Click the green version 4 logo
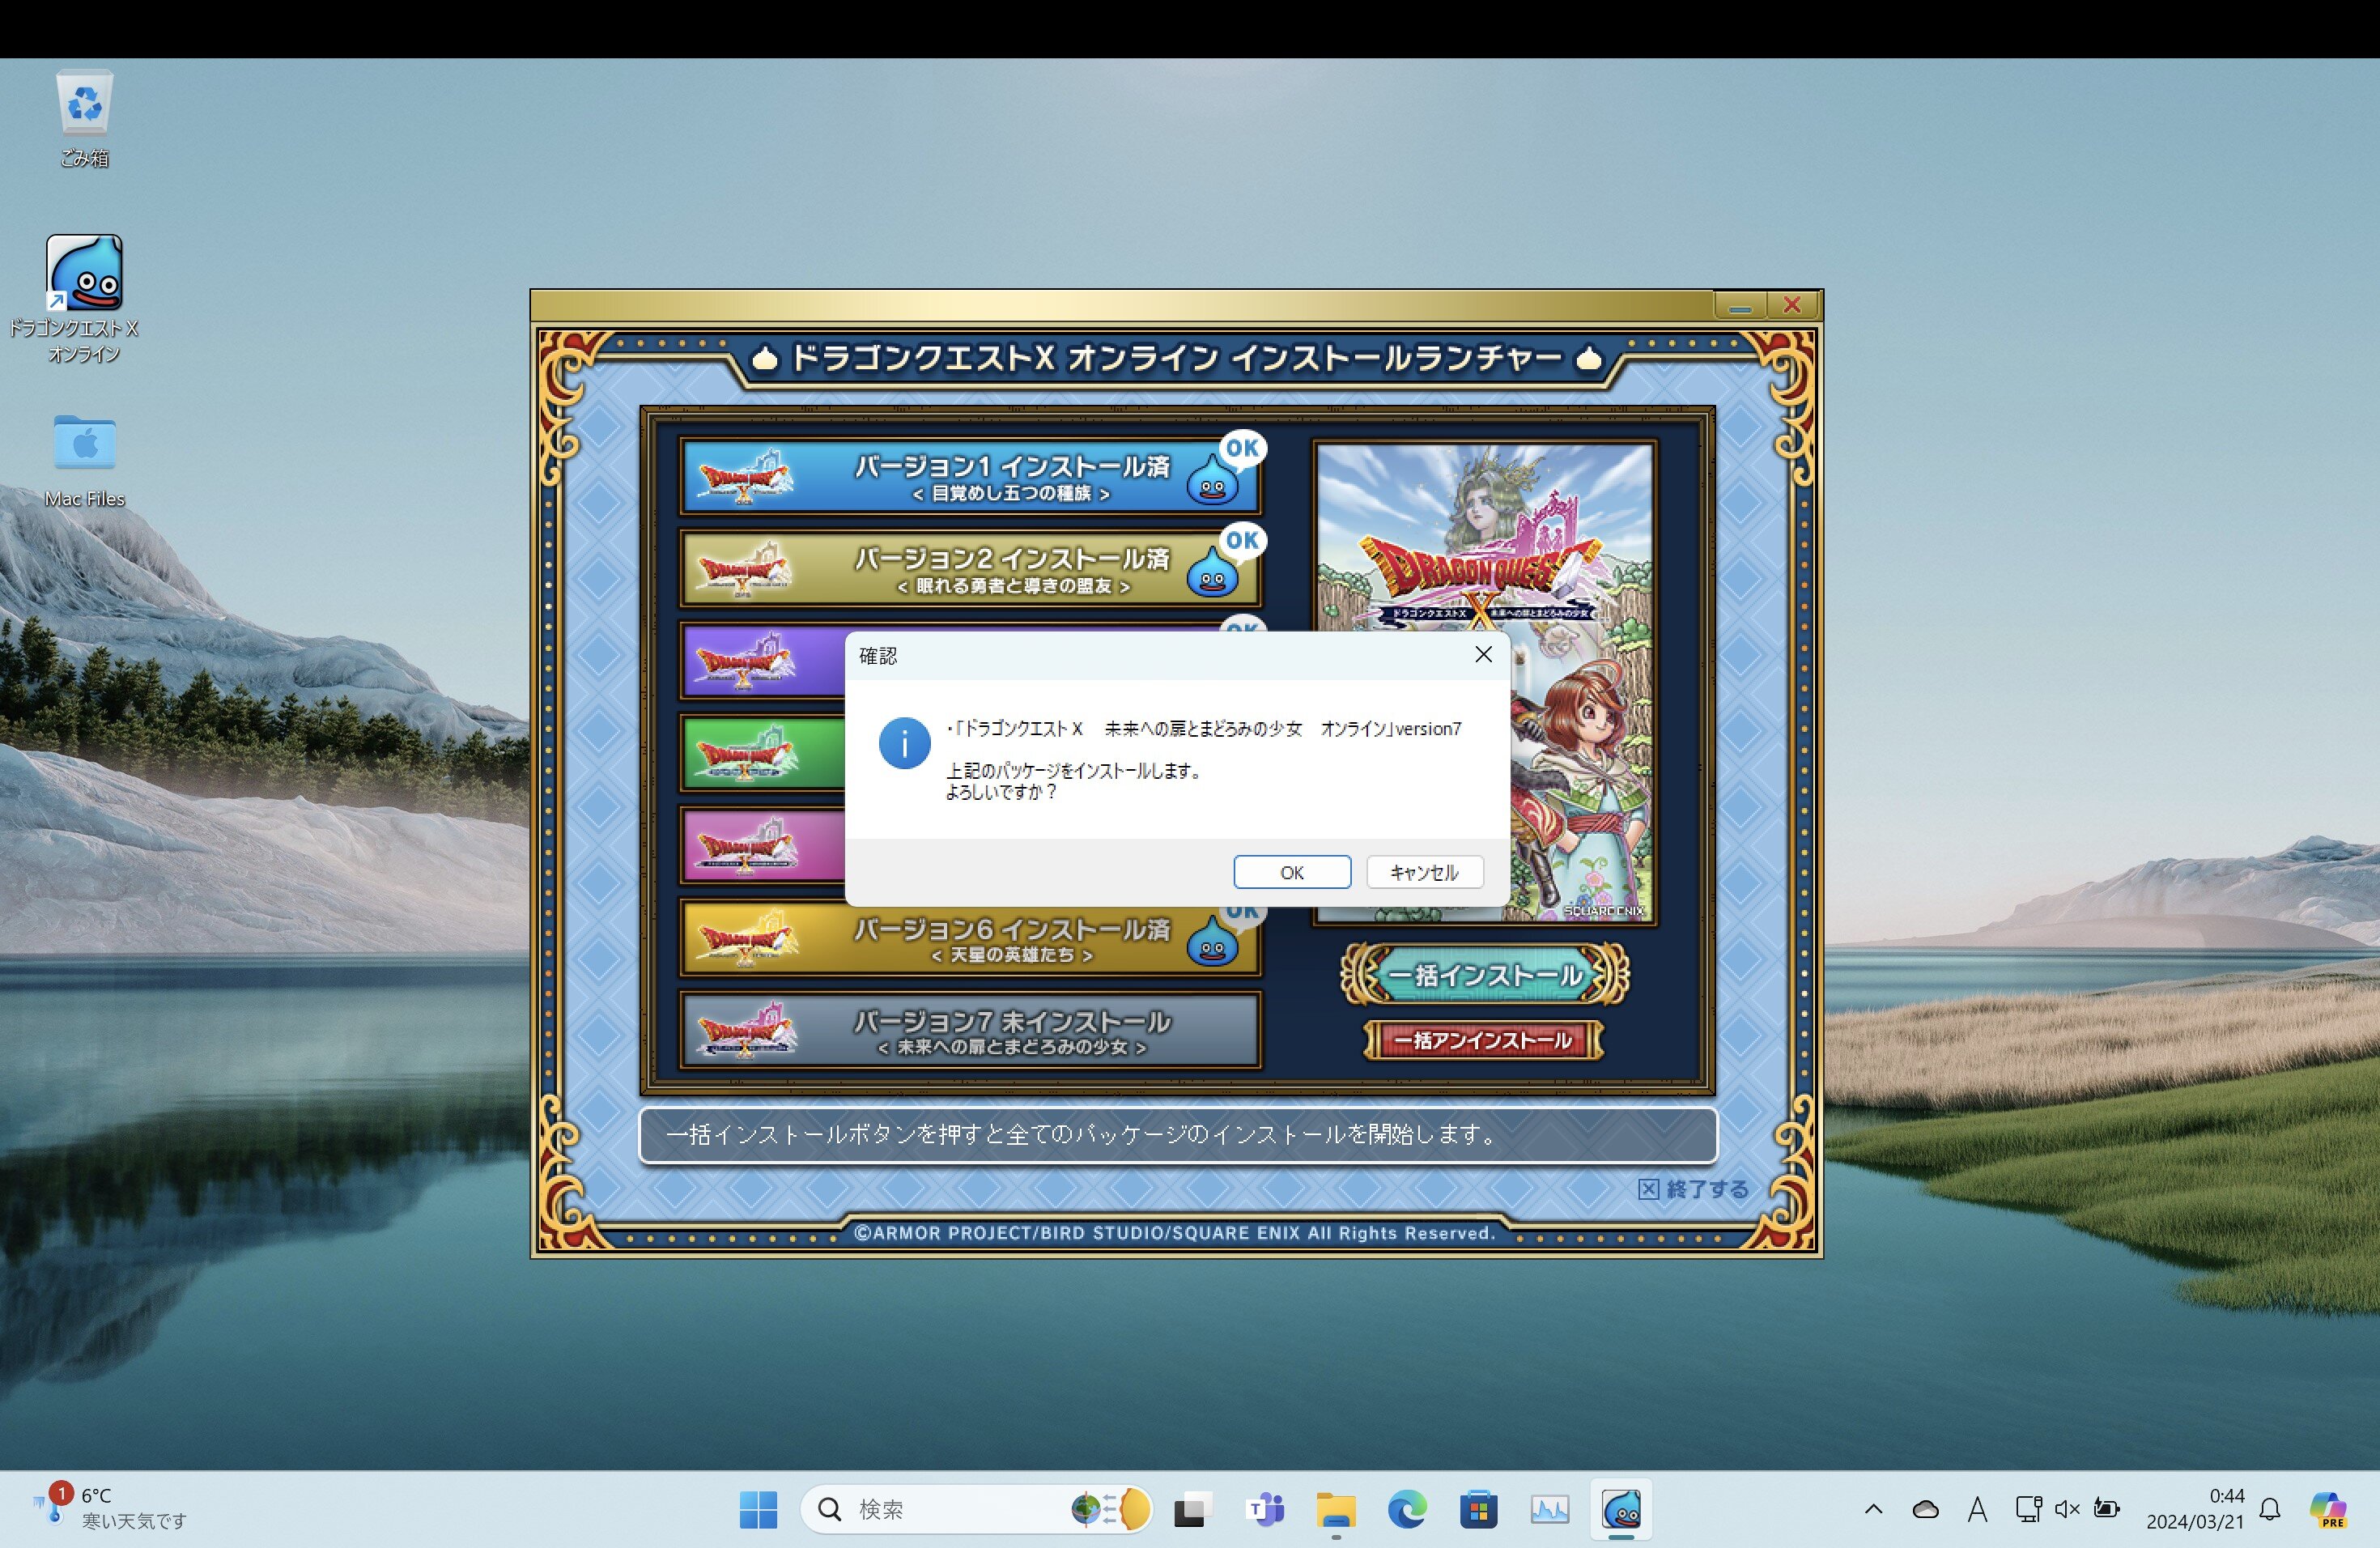 pyautogui.click(x=746, y=752)
